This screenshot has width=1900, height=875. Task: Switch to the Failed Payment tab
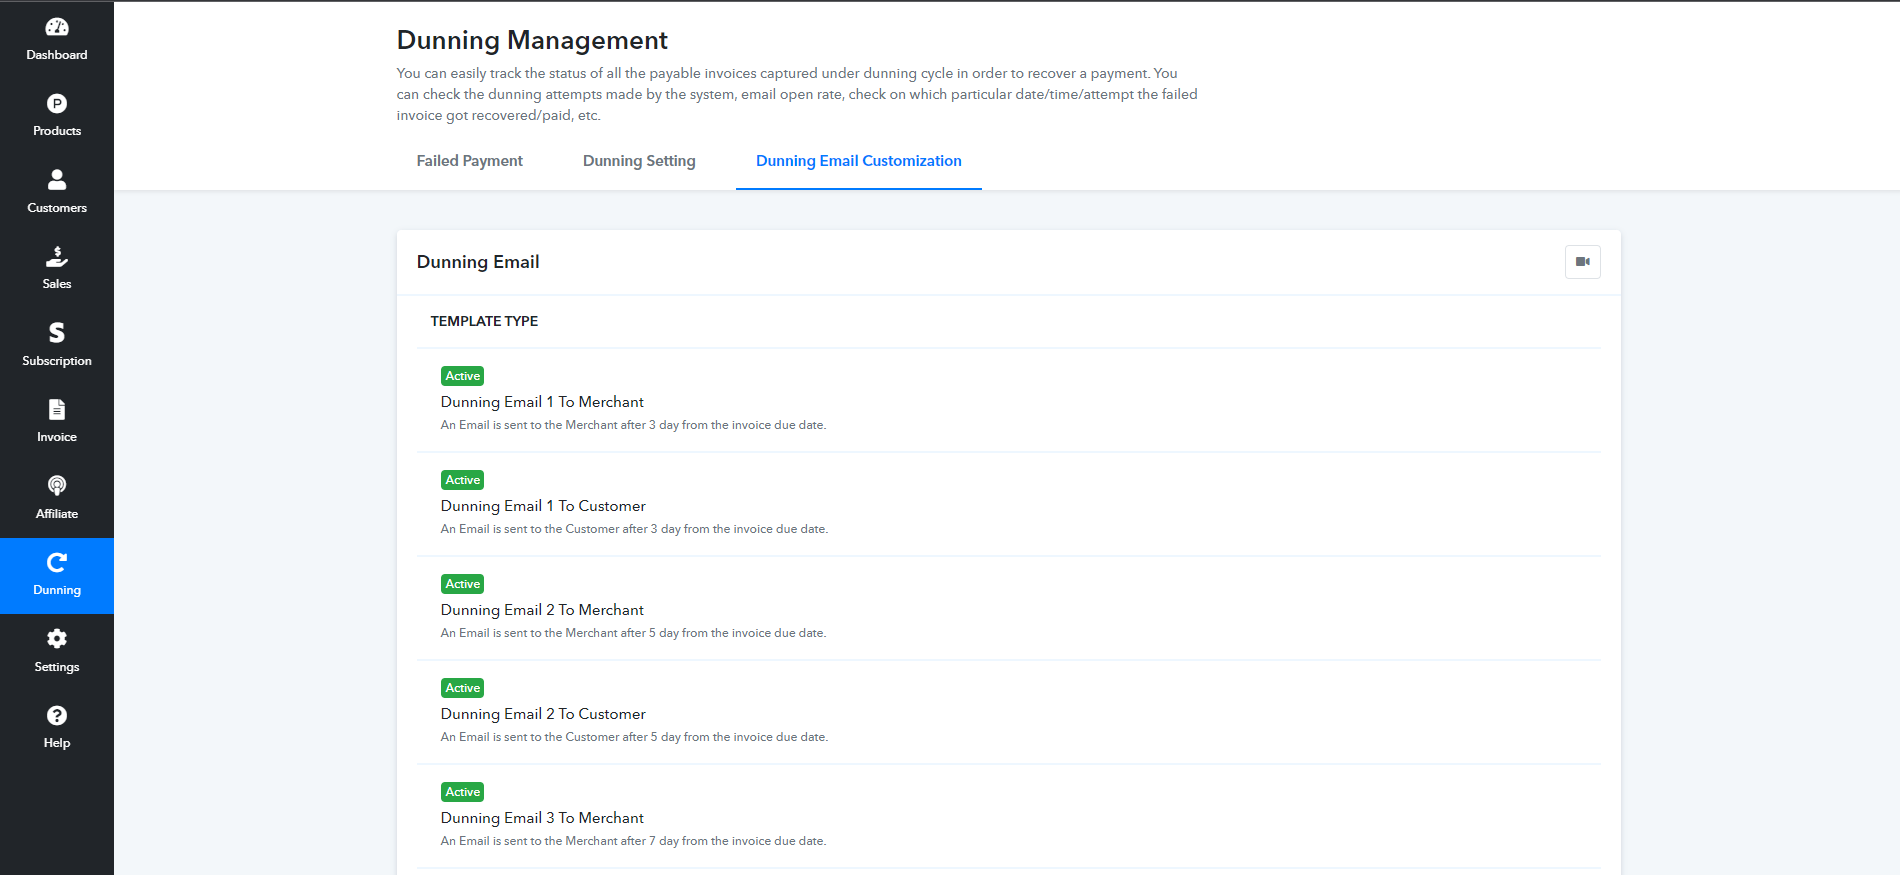pos(469,161)
